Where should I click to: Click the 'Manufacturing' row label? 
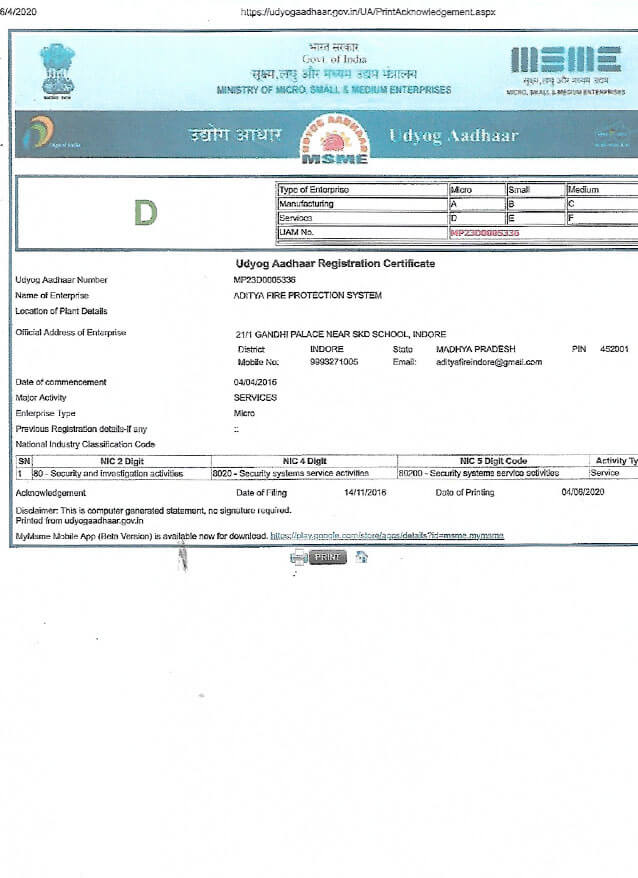[x=306, y=204]
